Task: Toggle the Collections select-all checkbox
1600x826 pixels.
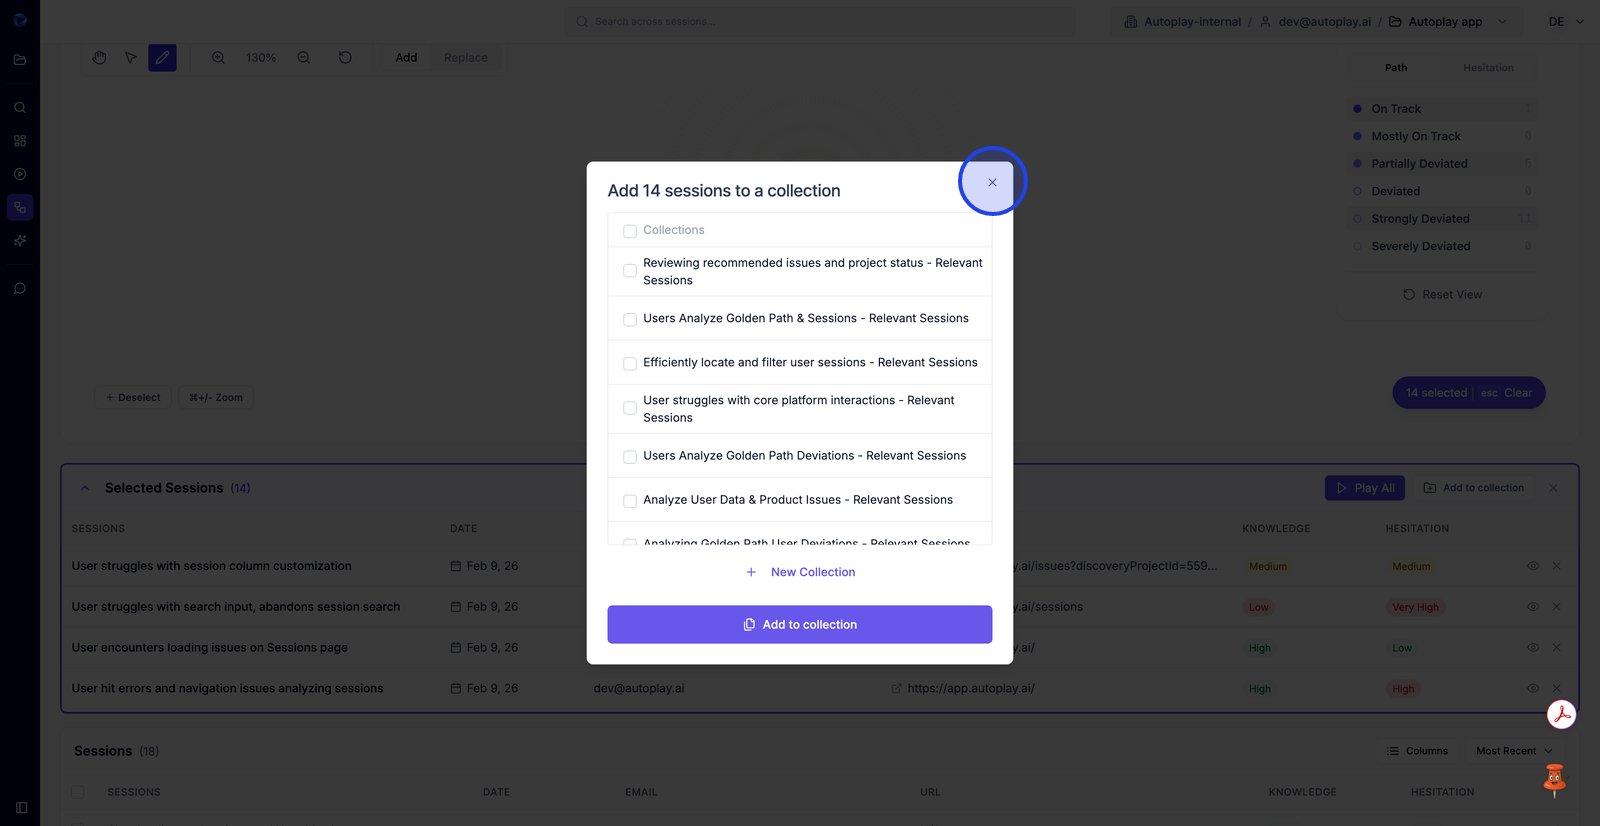Action: 630,231
